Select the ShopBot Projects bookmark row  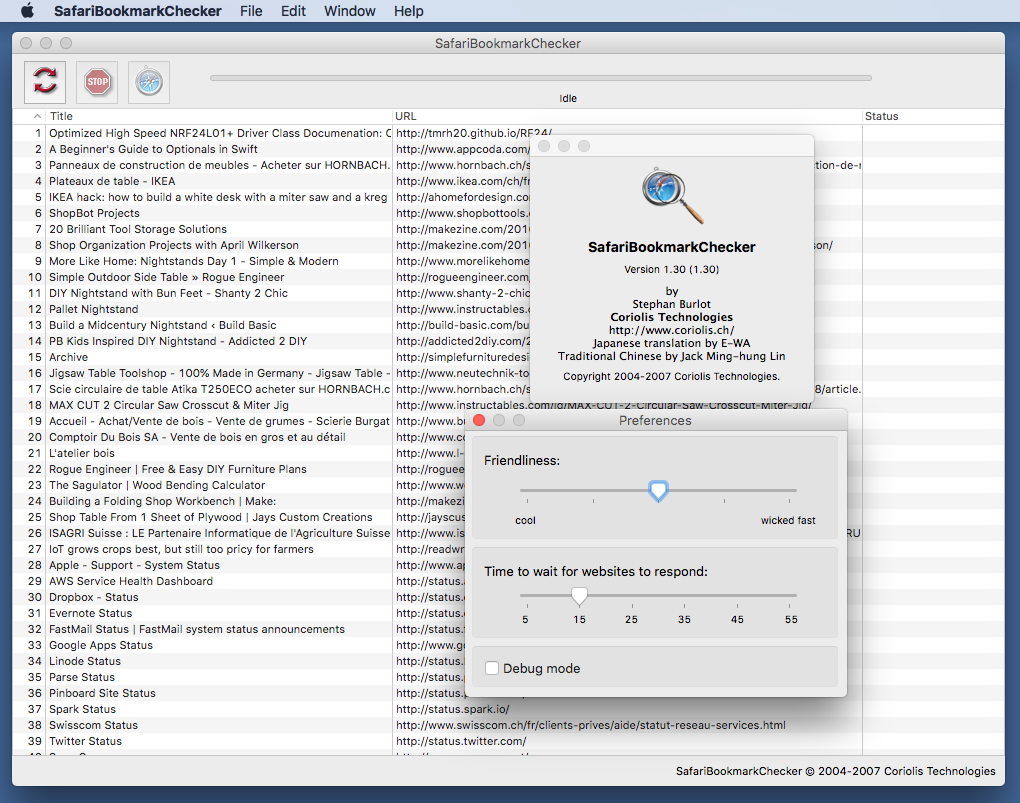[94, 213]
